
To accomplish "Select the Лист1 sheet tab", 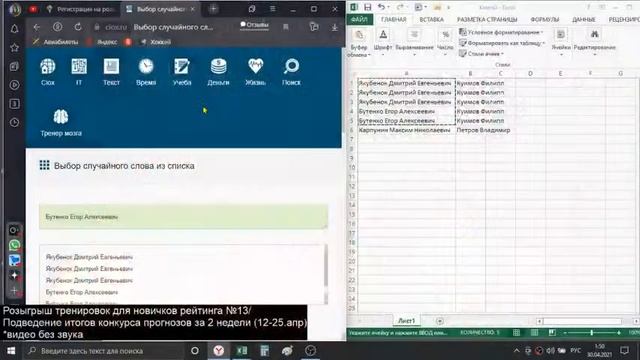I will [407, 321].
